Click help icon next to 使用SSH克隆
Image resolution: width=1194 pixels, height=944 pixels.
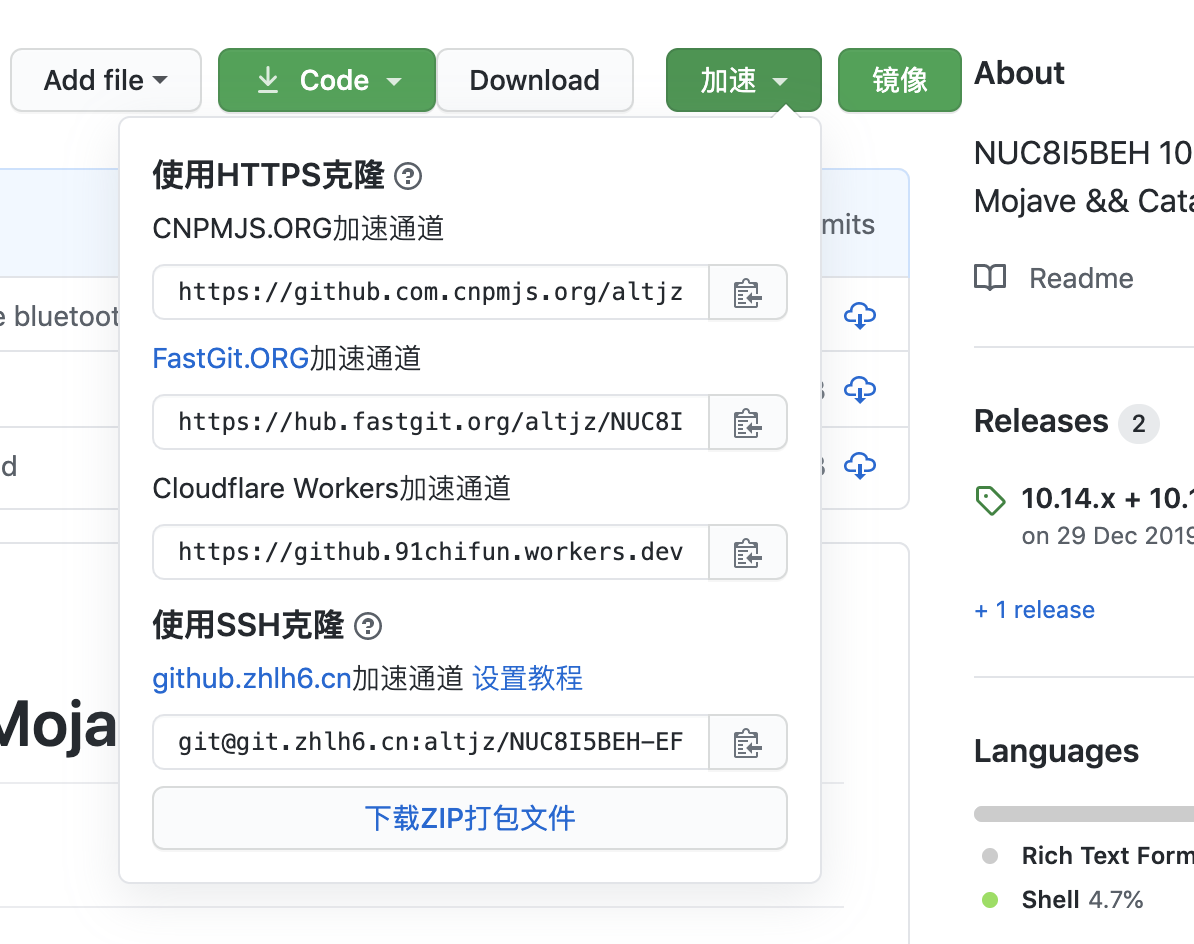[368, 627]
